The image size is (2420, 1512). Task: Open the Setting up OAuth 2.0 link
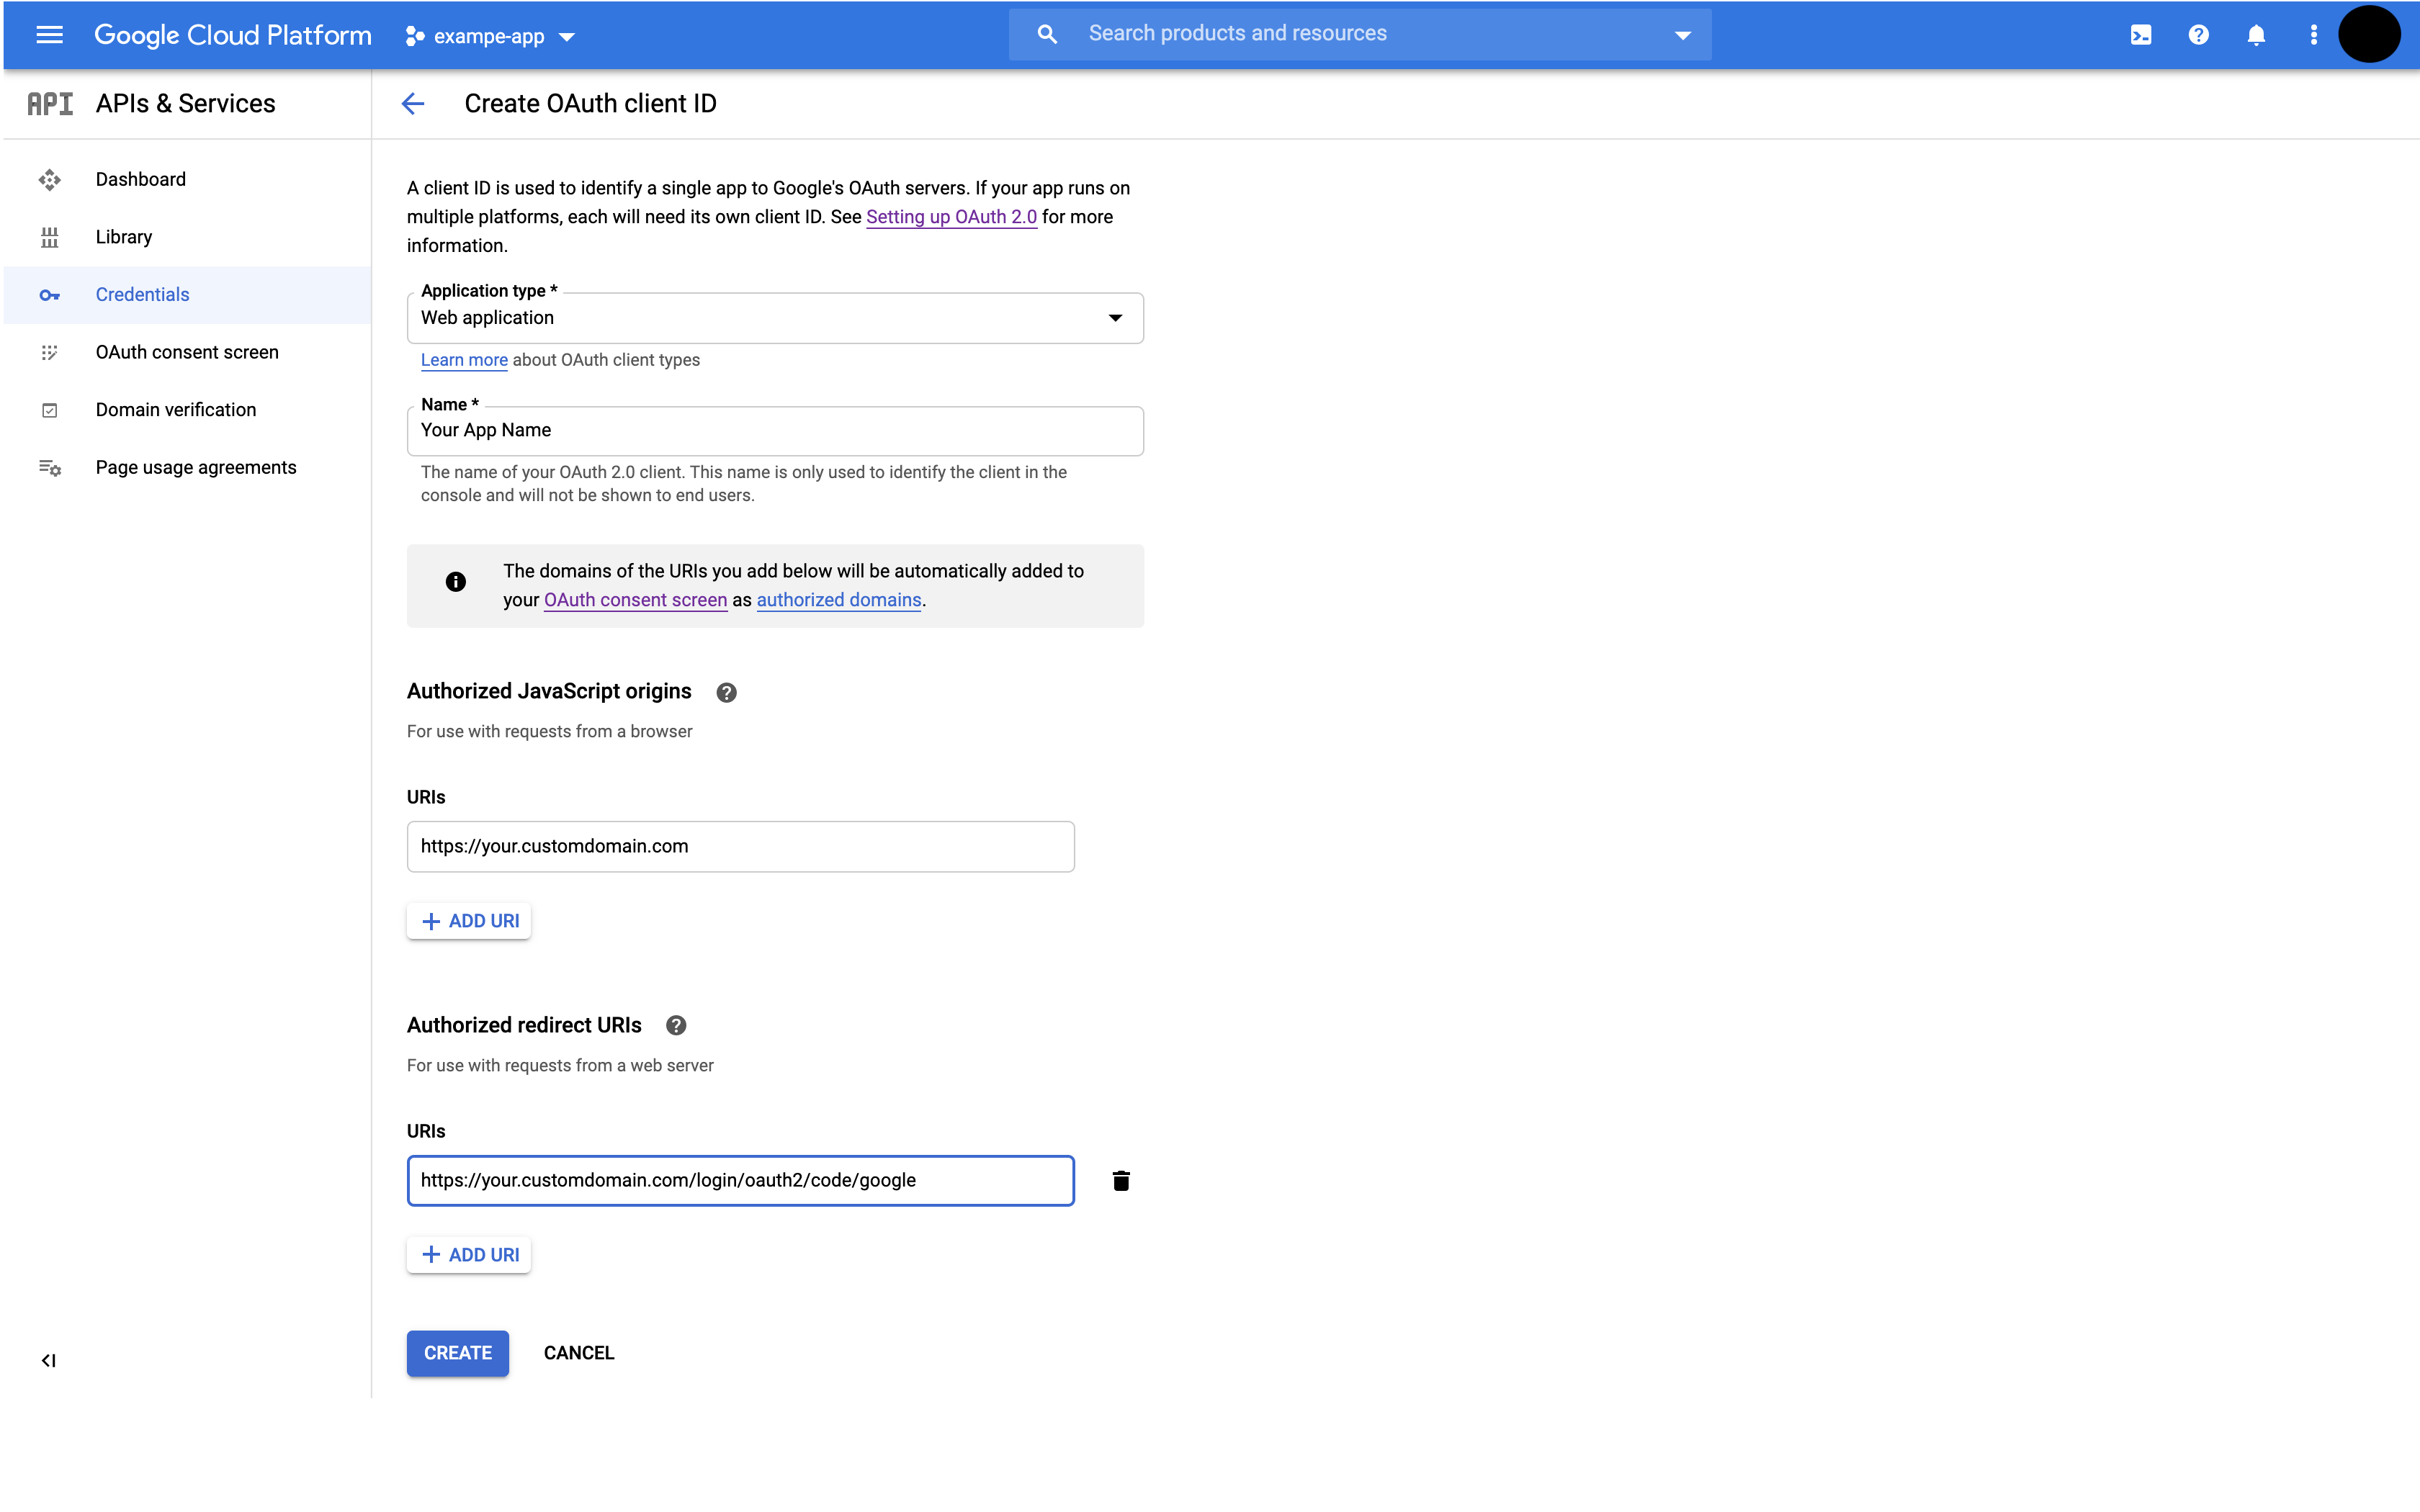(951, 217)
